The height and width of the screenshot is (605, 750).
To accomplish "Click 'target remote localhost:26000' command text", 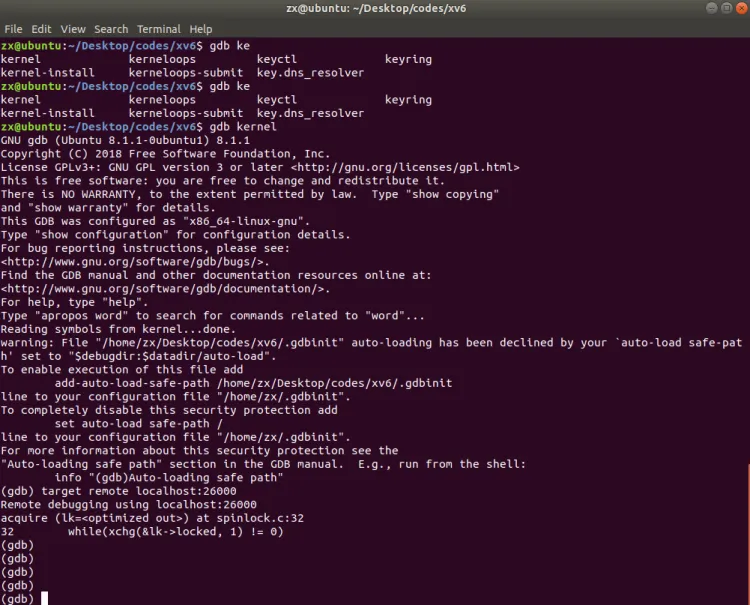I will coord(139,491).
